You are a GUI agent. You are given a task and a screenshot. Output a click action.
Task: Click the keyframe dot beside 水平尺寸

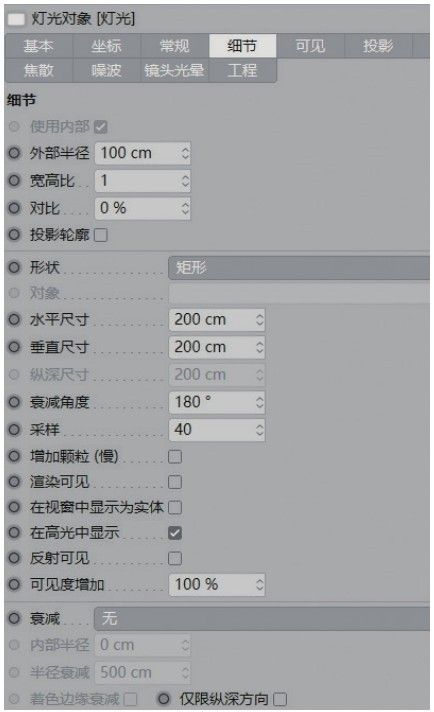point(14,320)
